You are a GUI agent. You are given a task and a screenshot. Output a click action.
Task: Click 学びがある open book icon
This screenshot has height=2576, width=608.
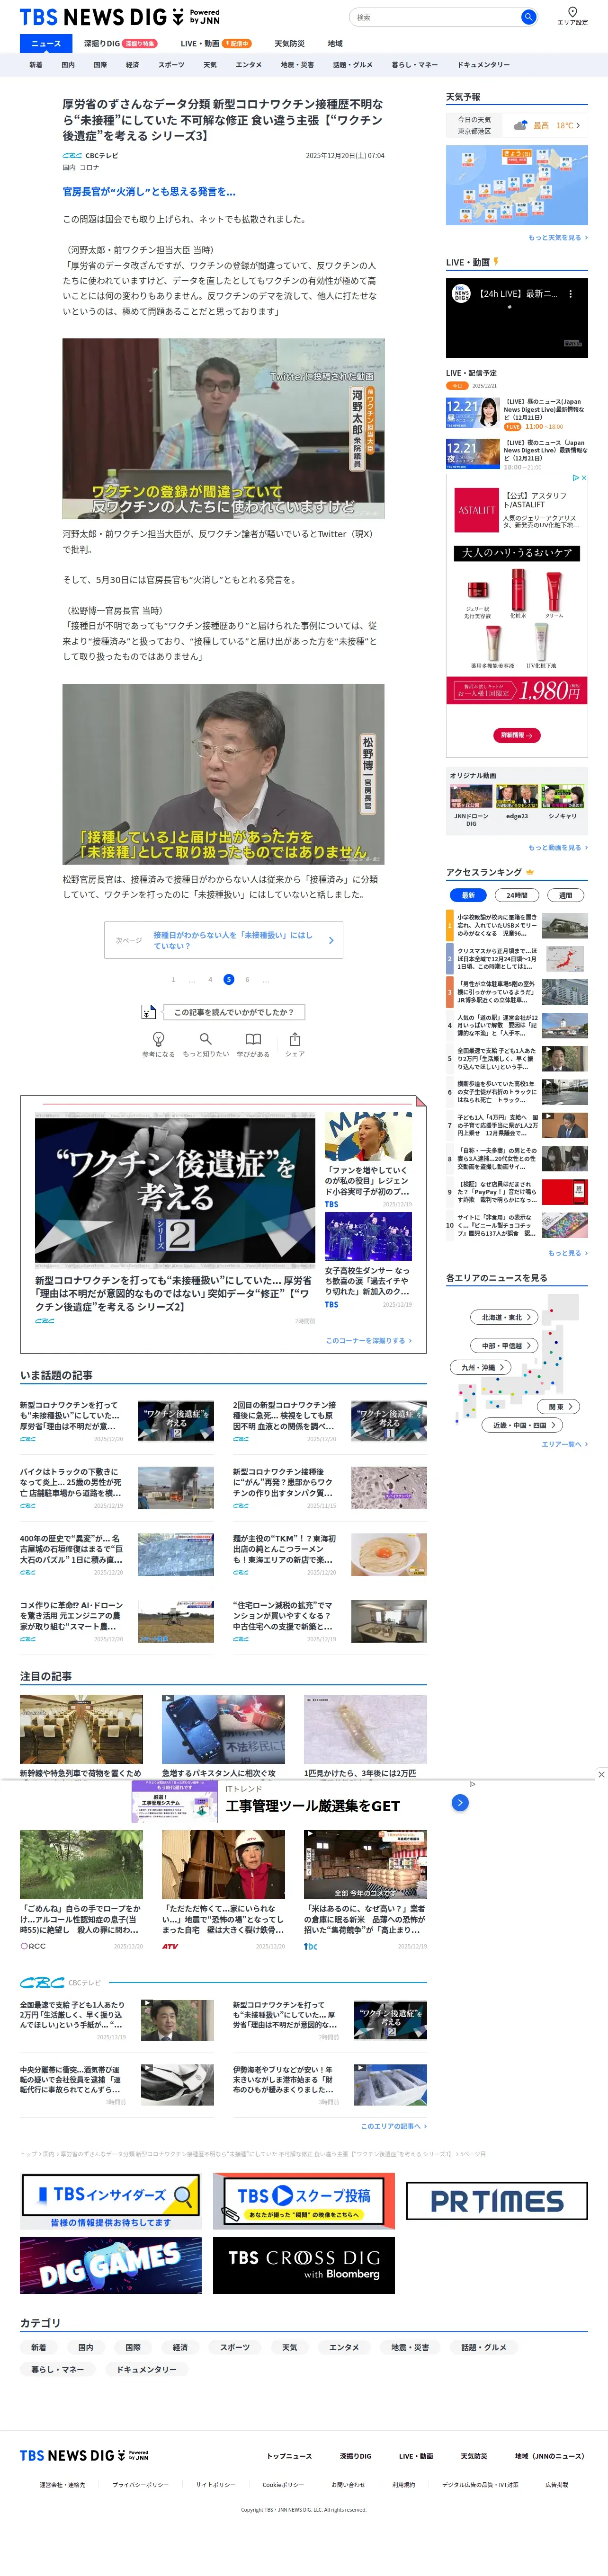253,1039
